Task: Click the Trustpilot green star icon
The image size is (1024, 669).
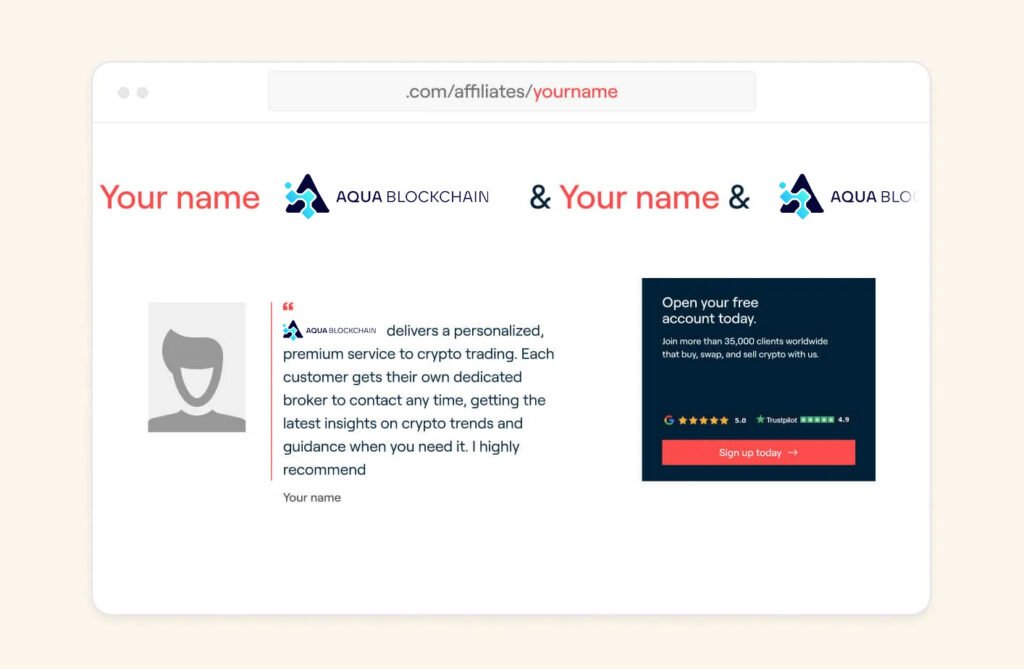Action: tap(761, 420)
